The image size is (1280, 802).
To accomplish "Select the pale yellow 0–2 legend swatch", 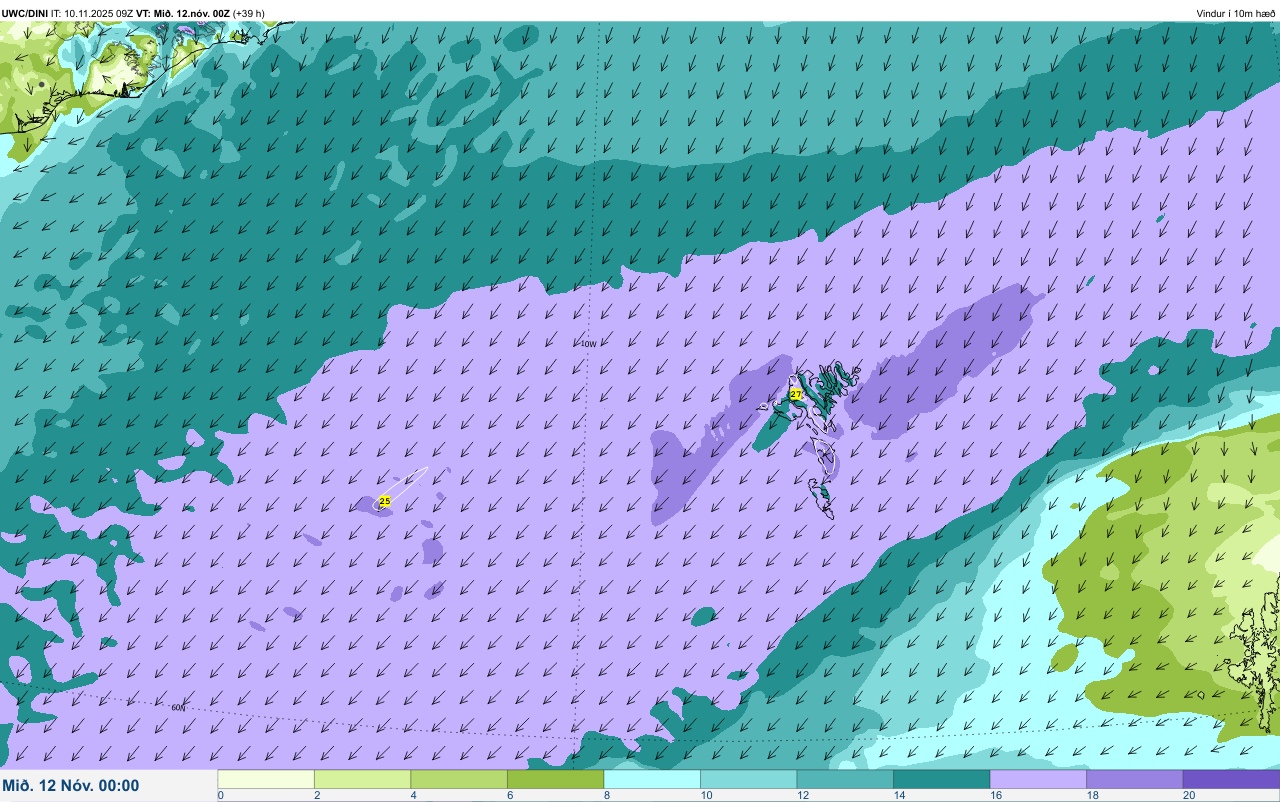I will point(266,779).
